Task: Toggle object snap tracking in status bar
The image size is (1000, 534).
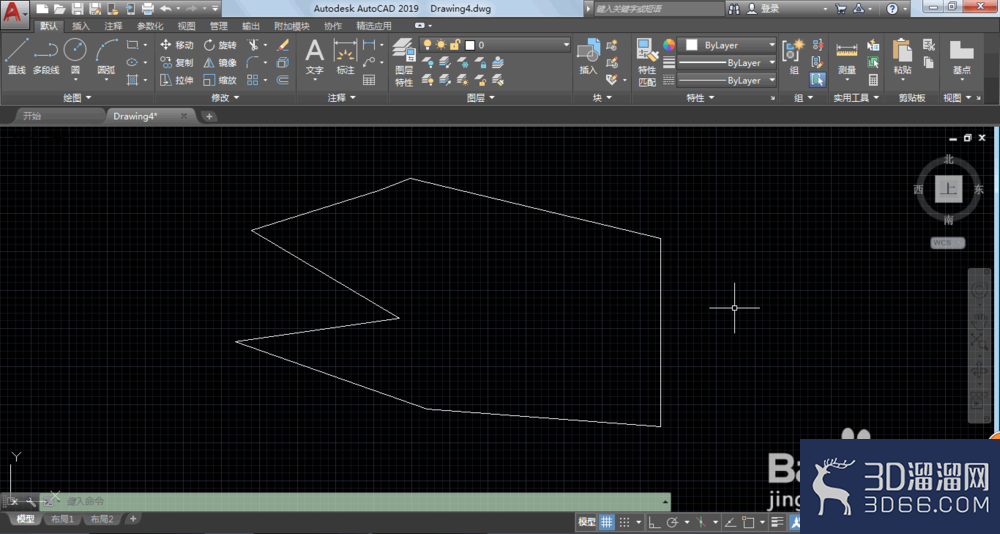Action: pyautogui.click(x=730, y=522)
